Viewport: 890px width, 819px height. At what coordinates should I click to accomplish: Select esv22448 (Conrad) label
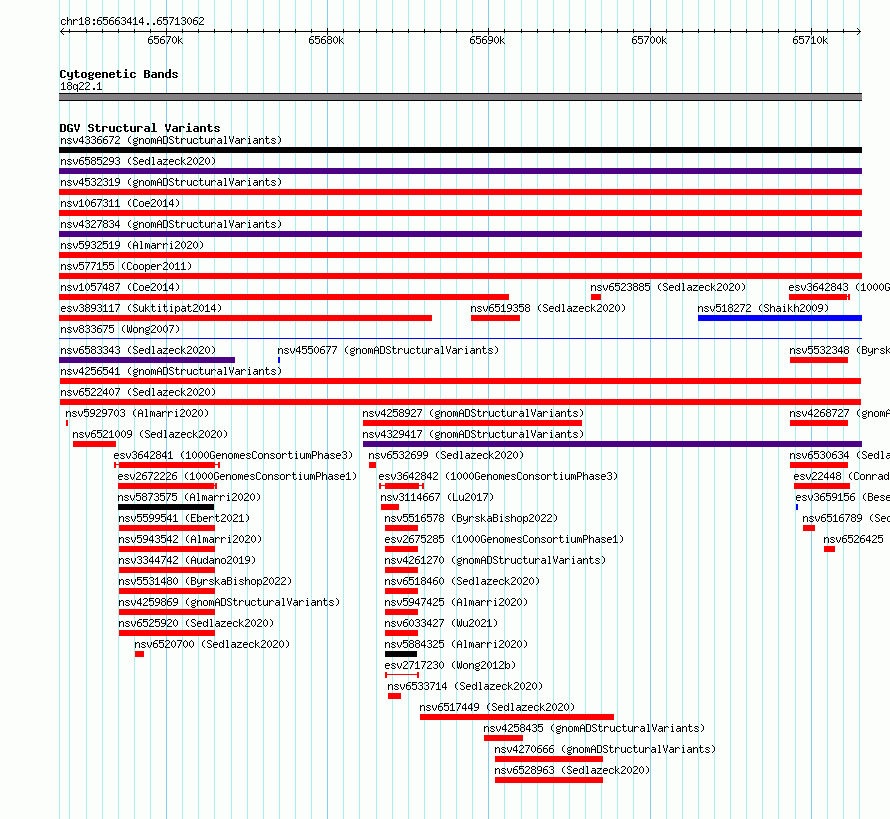(x=841, y=476)
